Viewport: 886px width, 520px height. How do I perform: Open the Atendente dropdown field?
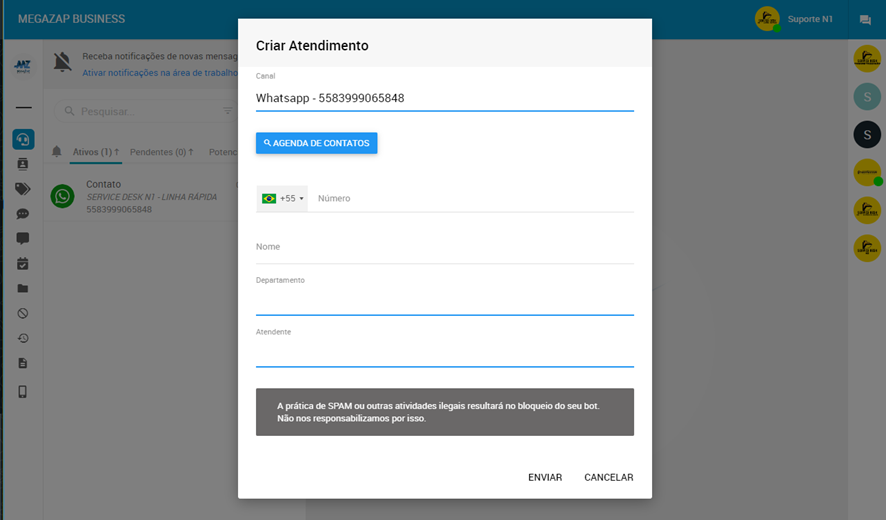tap(444, 353)
